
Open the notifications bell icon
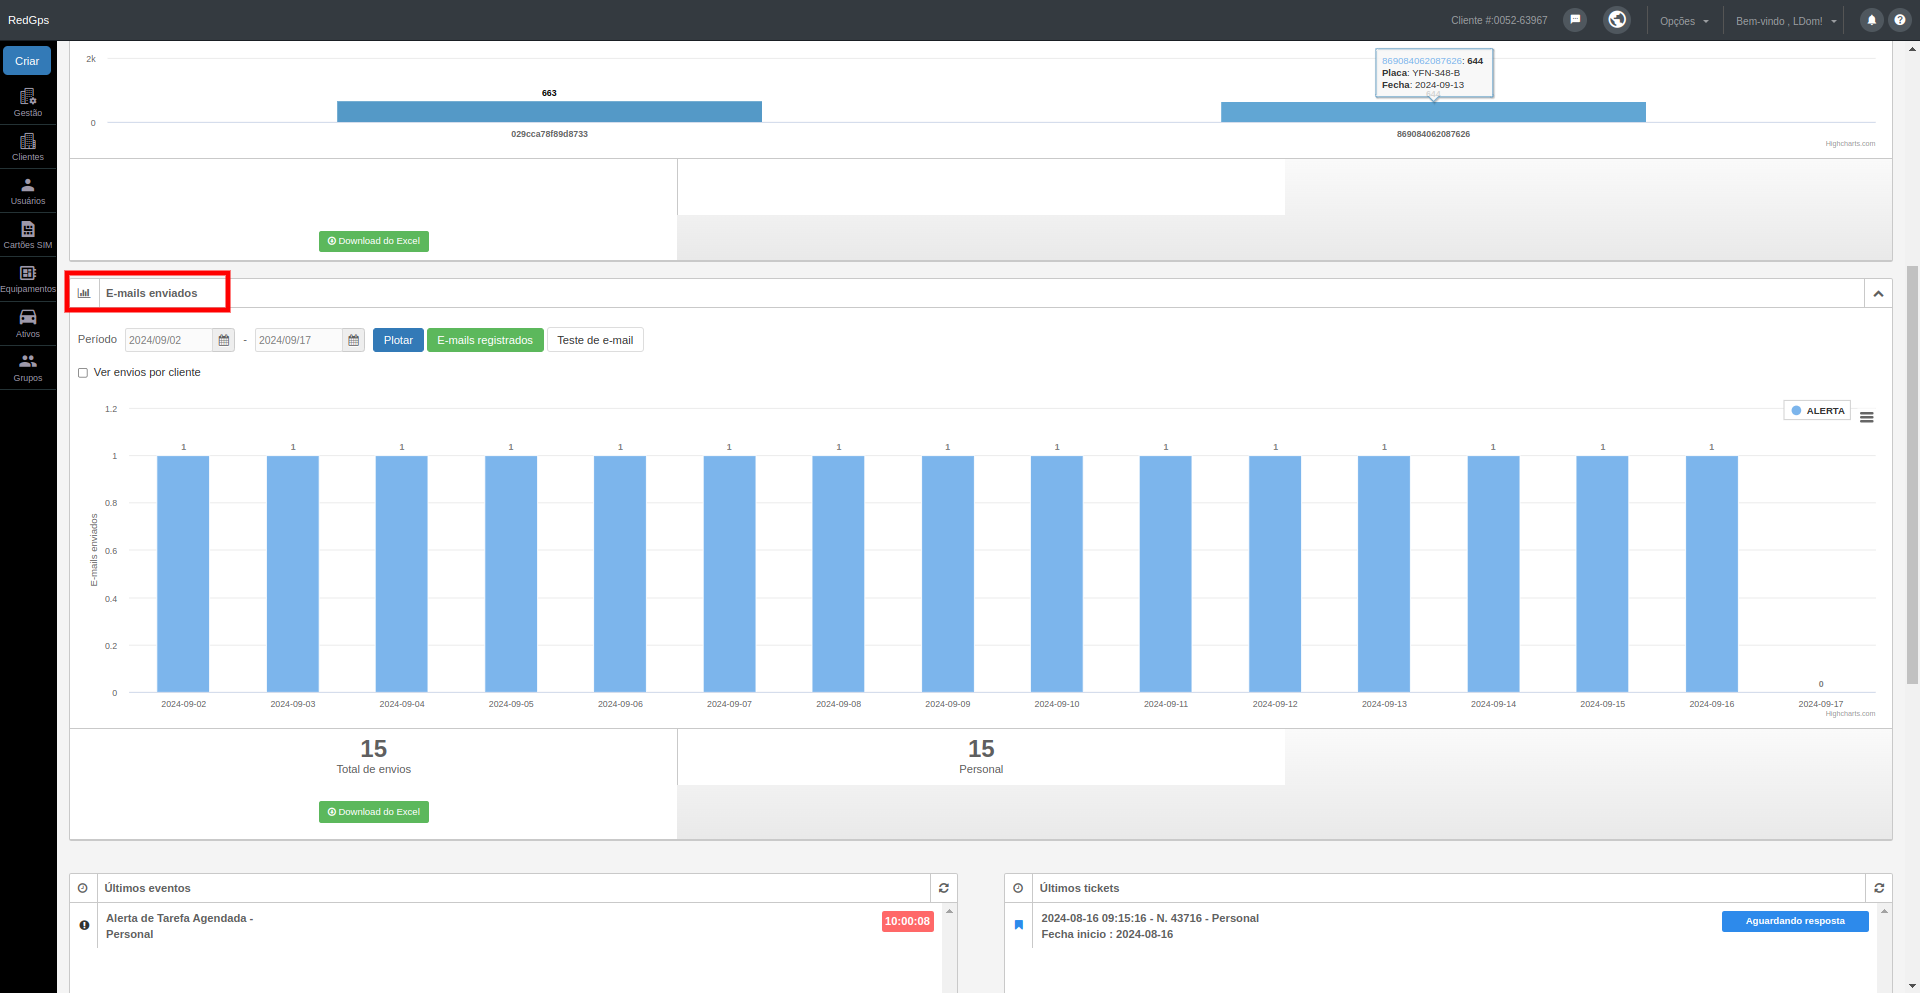pos(1871,20)
